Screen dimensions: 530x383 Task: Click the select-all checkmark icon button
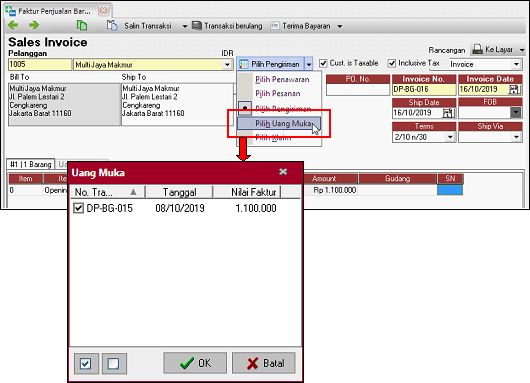86,364
